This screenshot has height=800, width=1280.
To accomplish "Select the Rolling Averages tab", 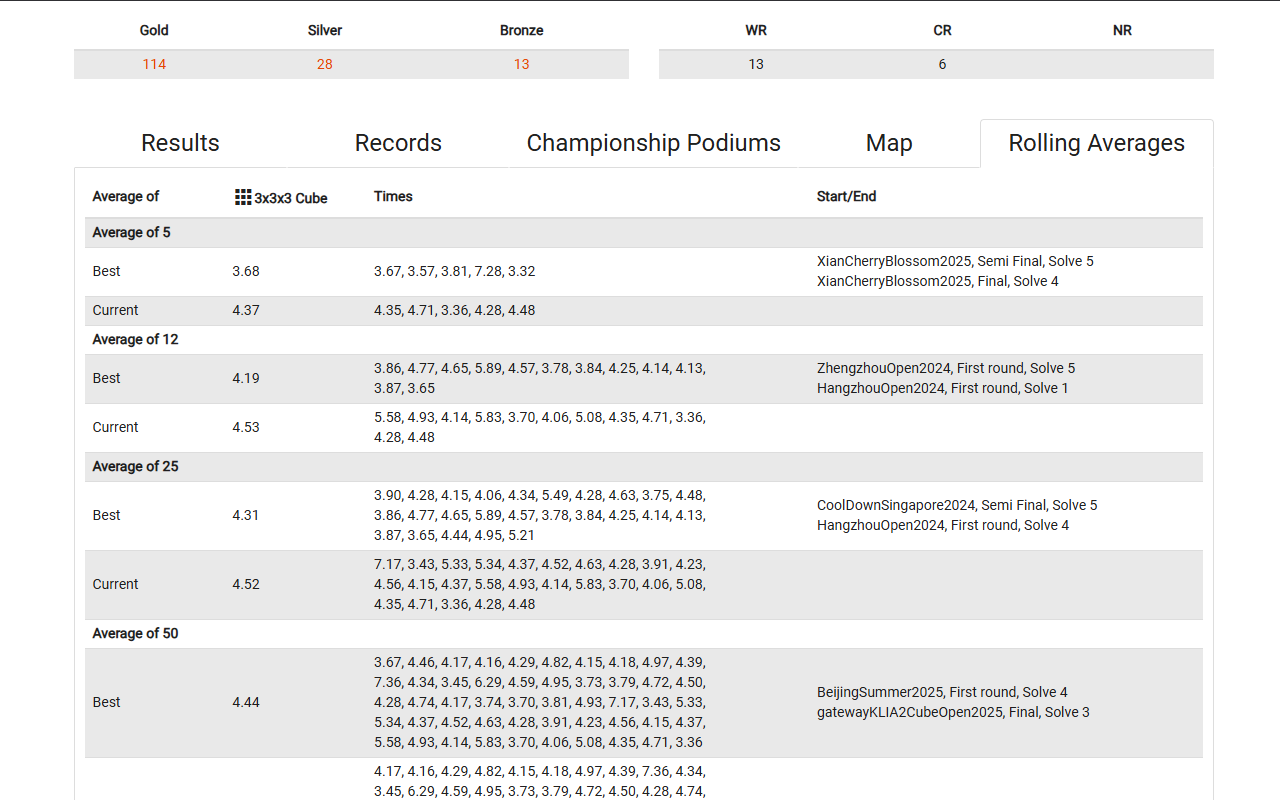I will point(1096,143).
